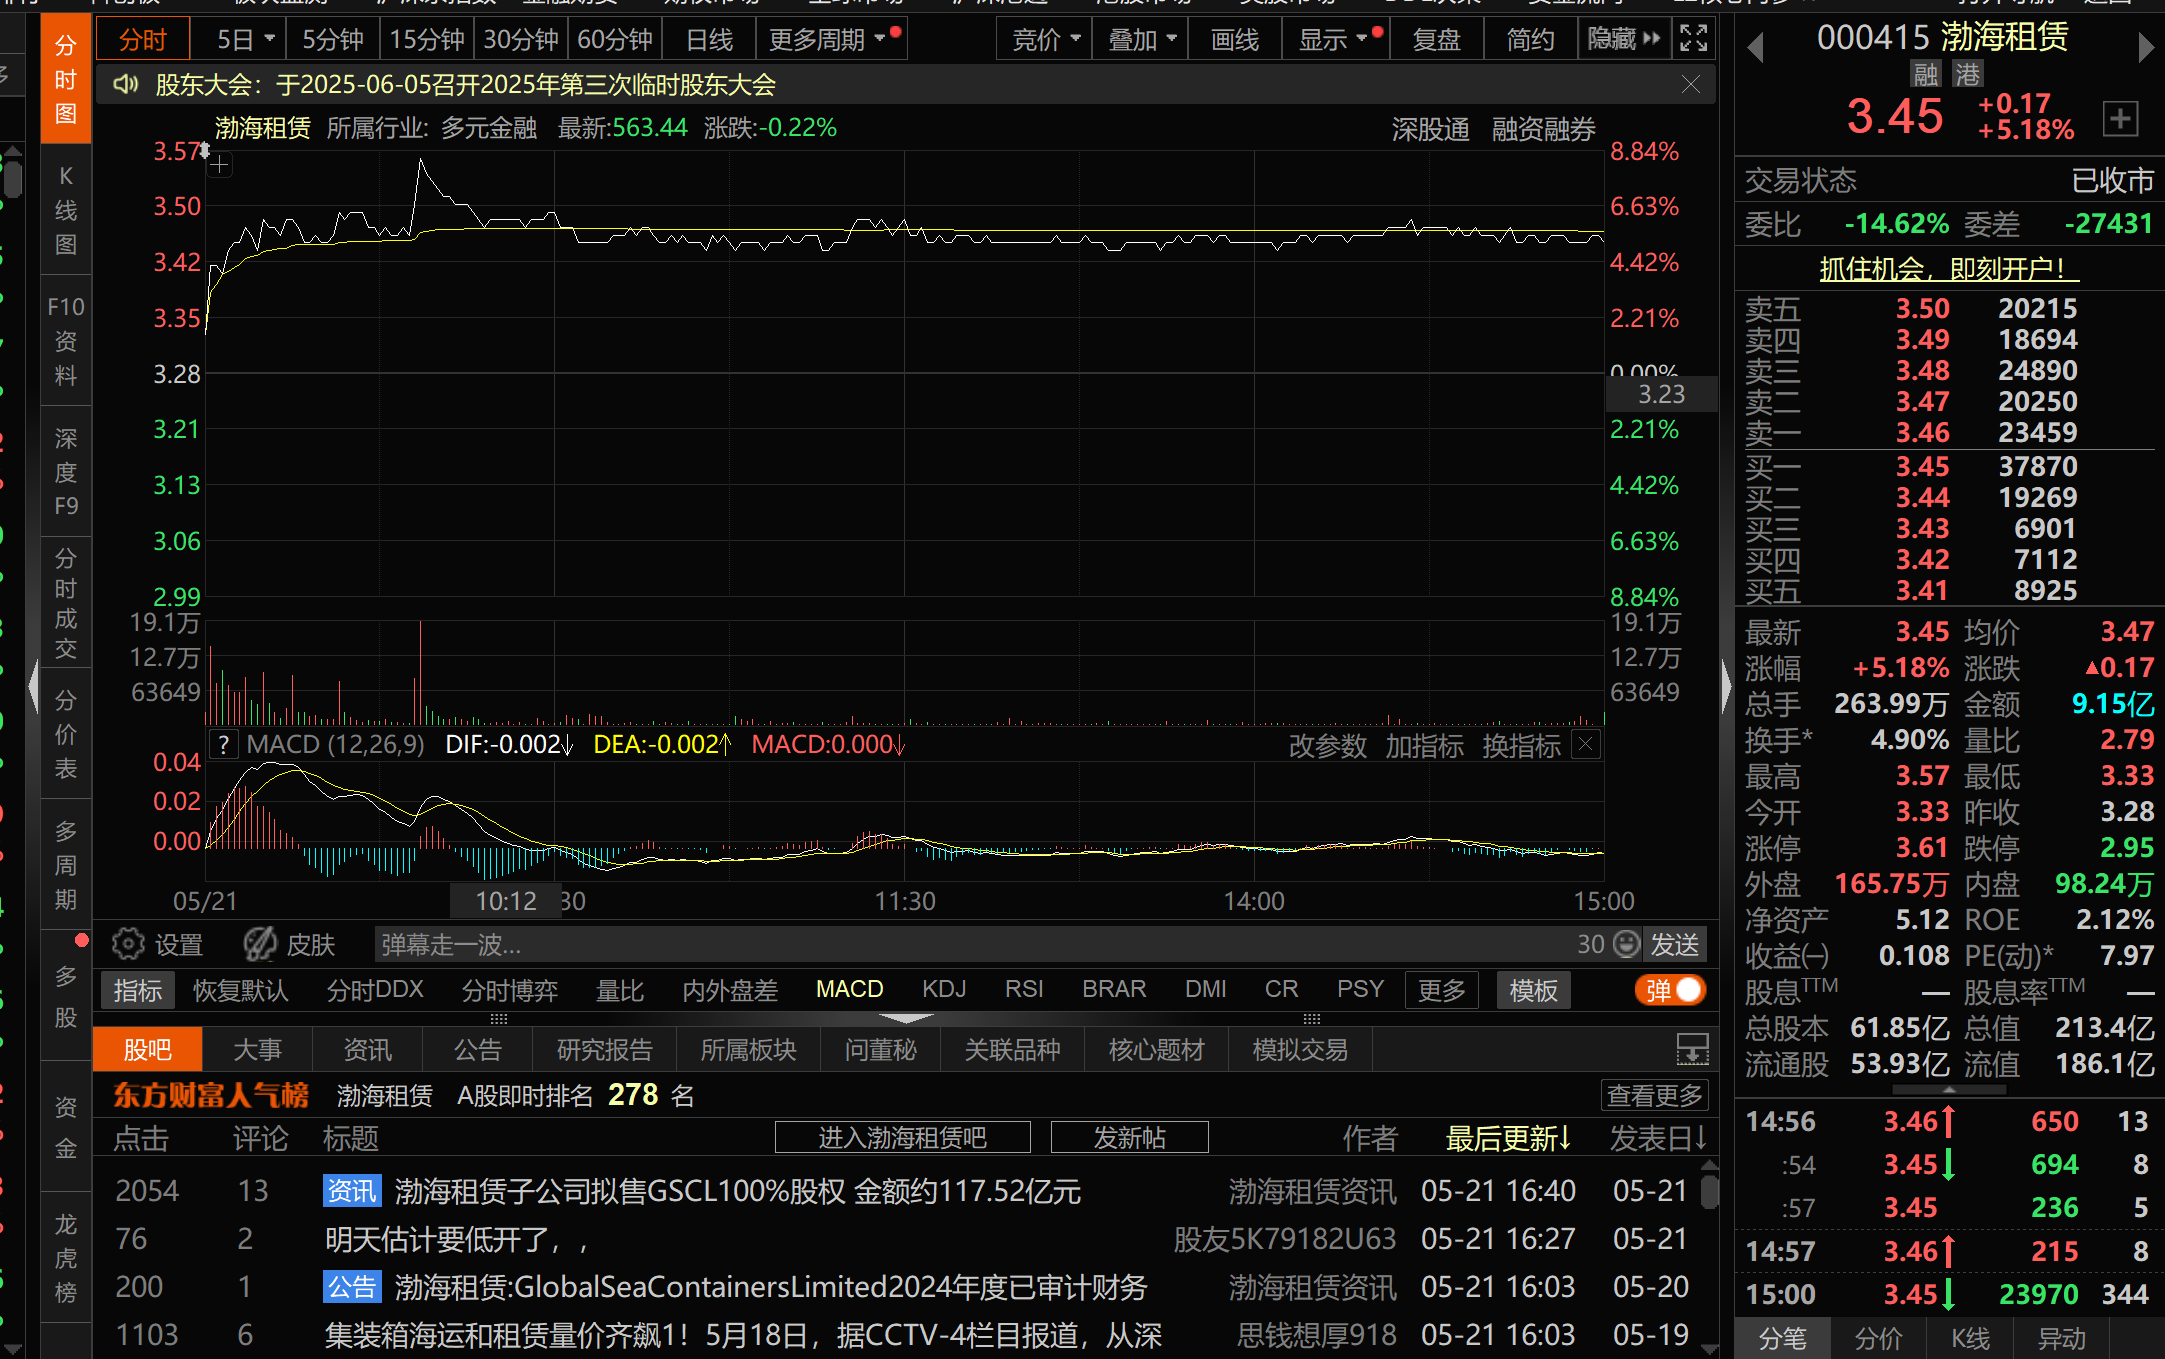This screenshot has height=1359, width=2165.
Task: Click the 模板 template button
Action: (1534, 990)
